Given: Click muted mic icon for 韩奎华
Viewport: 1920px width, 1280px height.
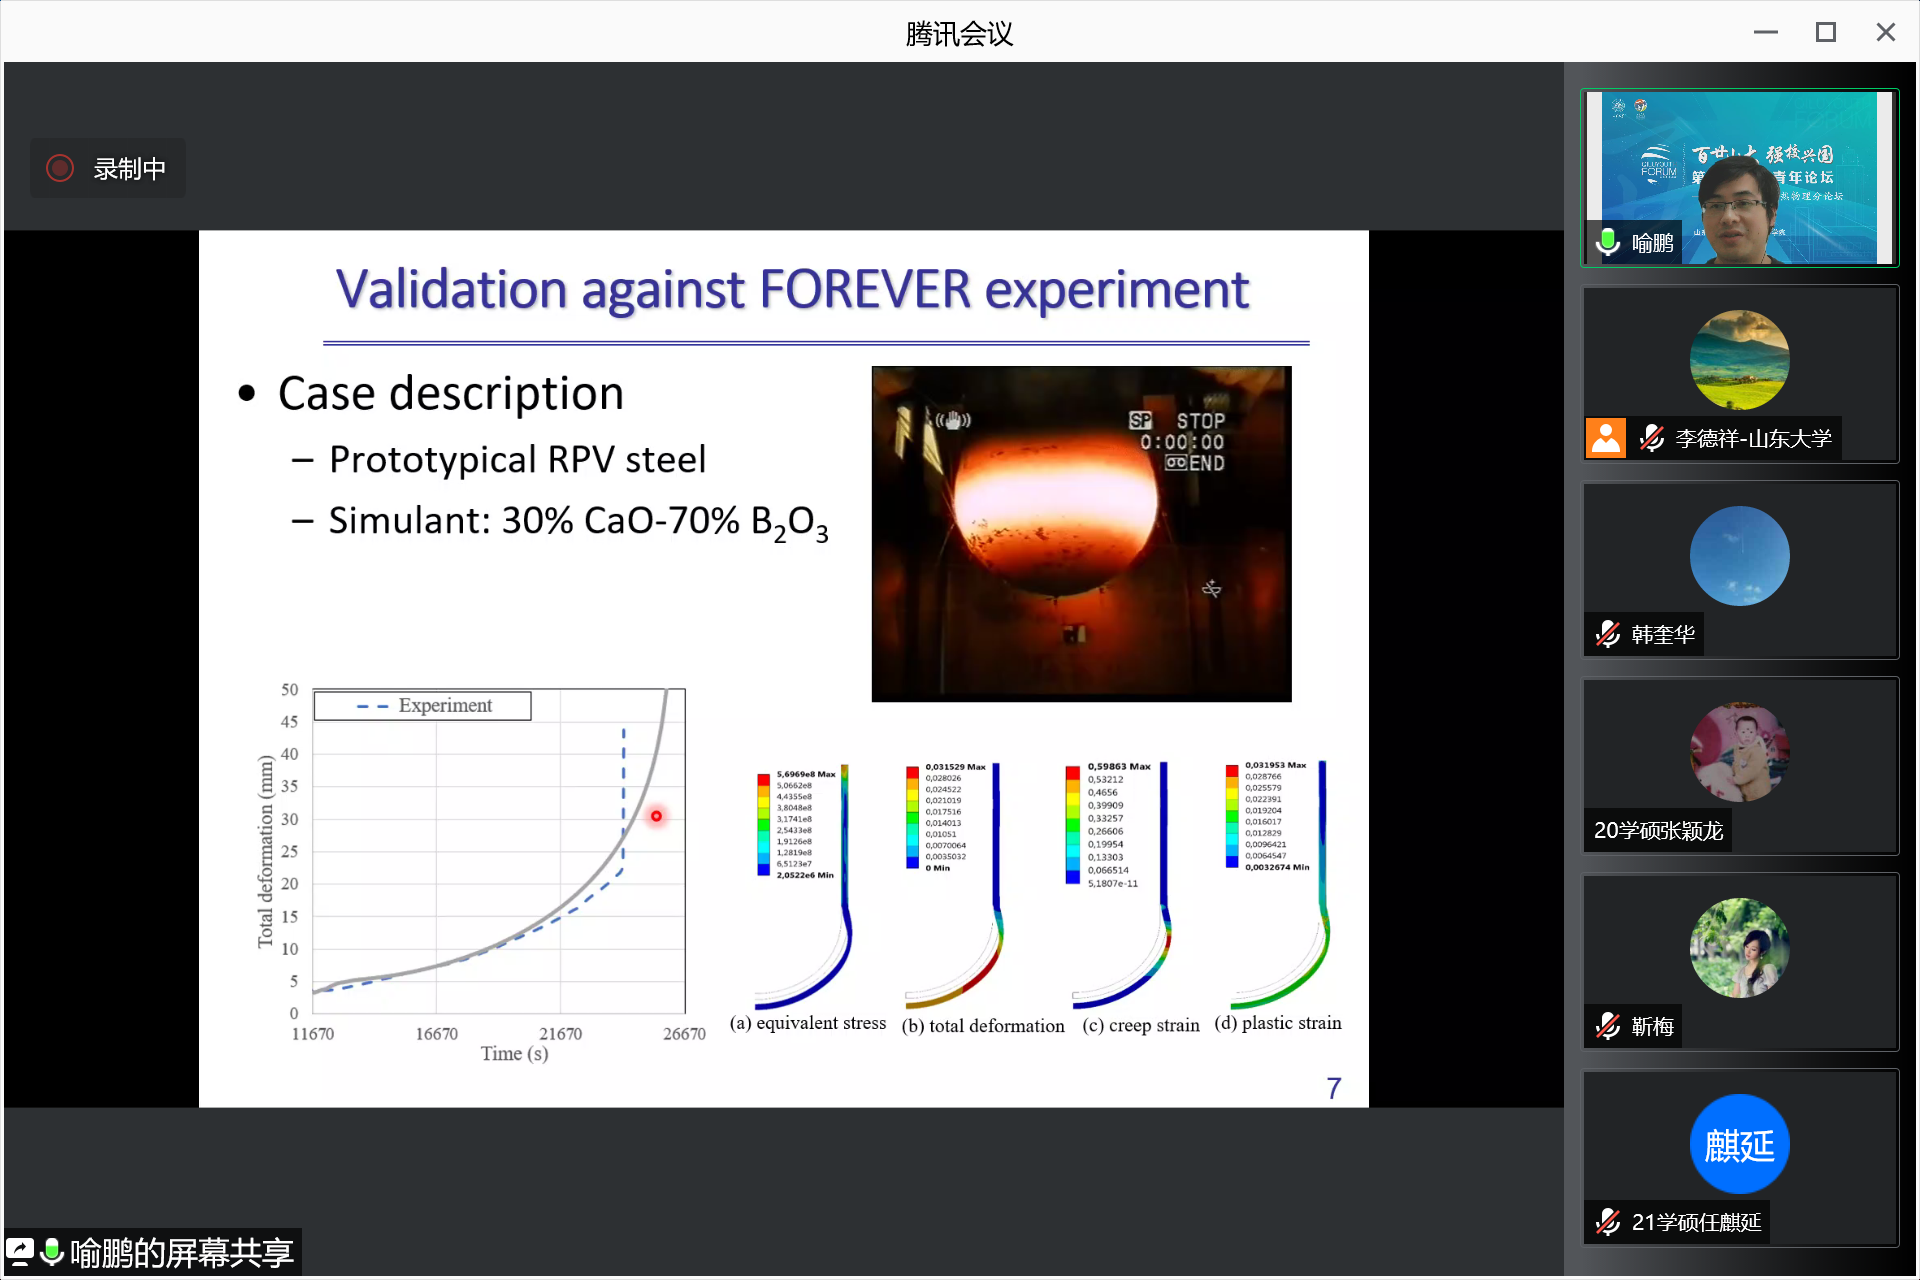Looking at the screenshot, I should [1608, 634].
